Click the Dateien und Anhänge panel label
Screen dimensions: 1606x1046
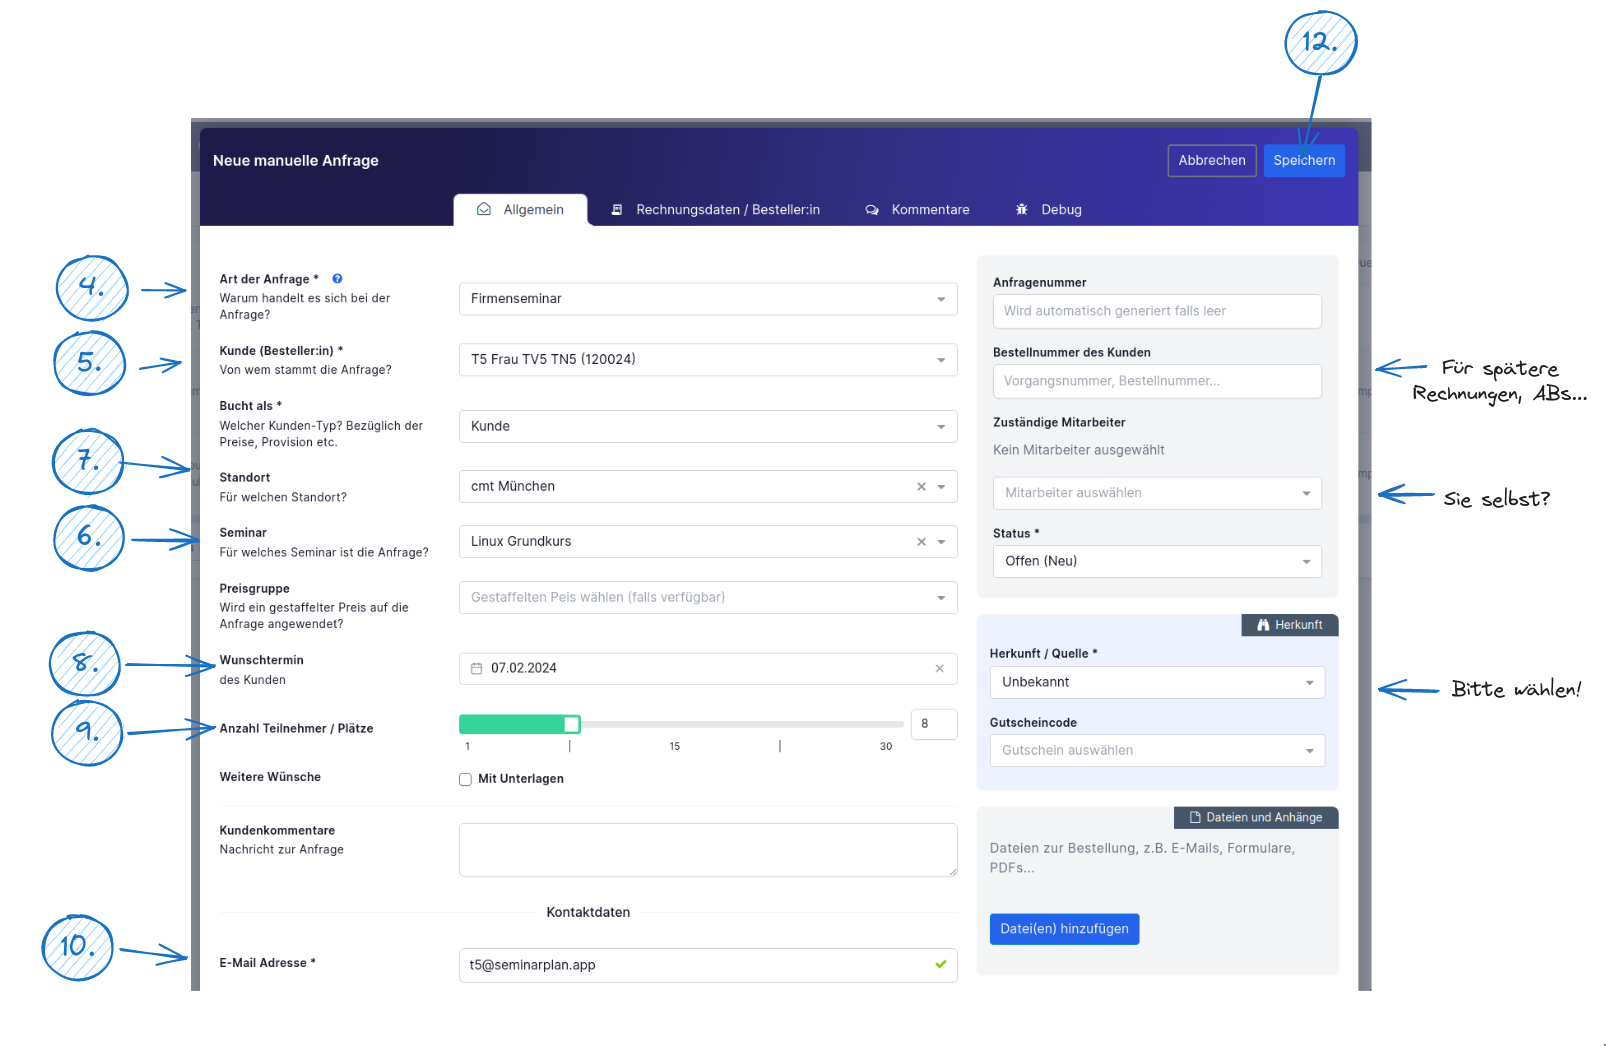click(1256, 818)
